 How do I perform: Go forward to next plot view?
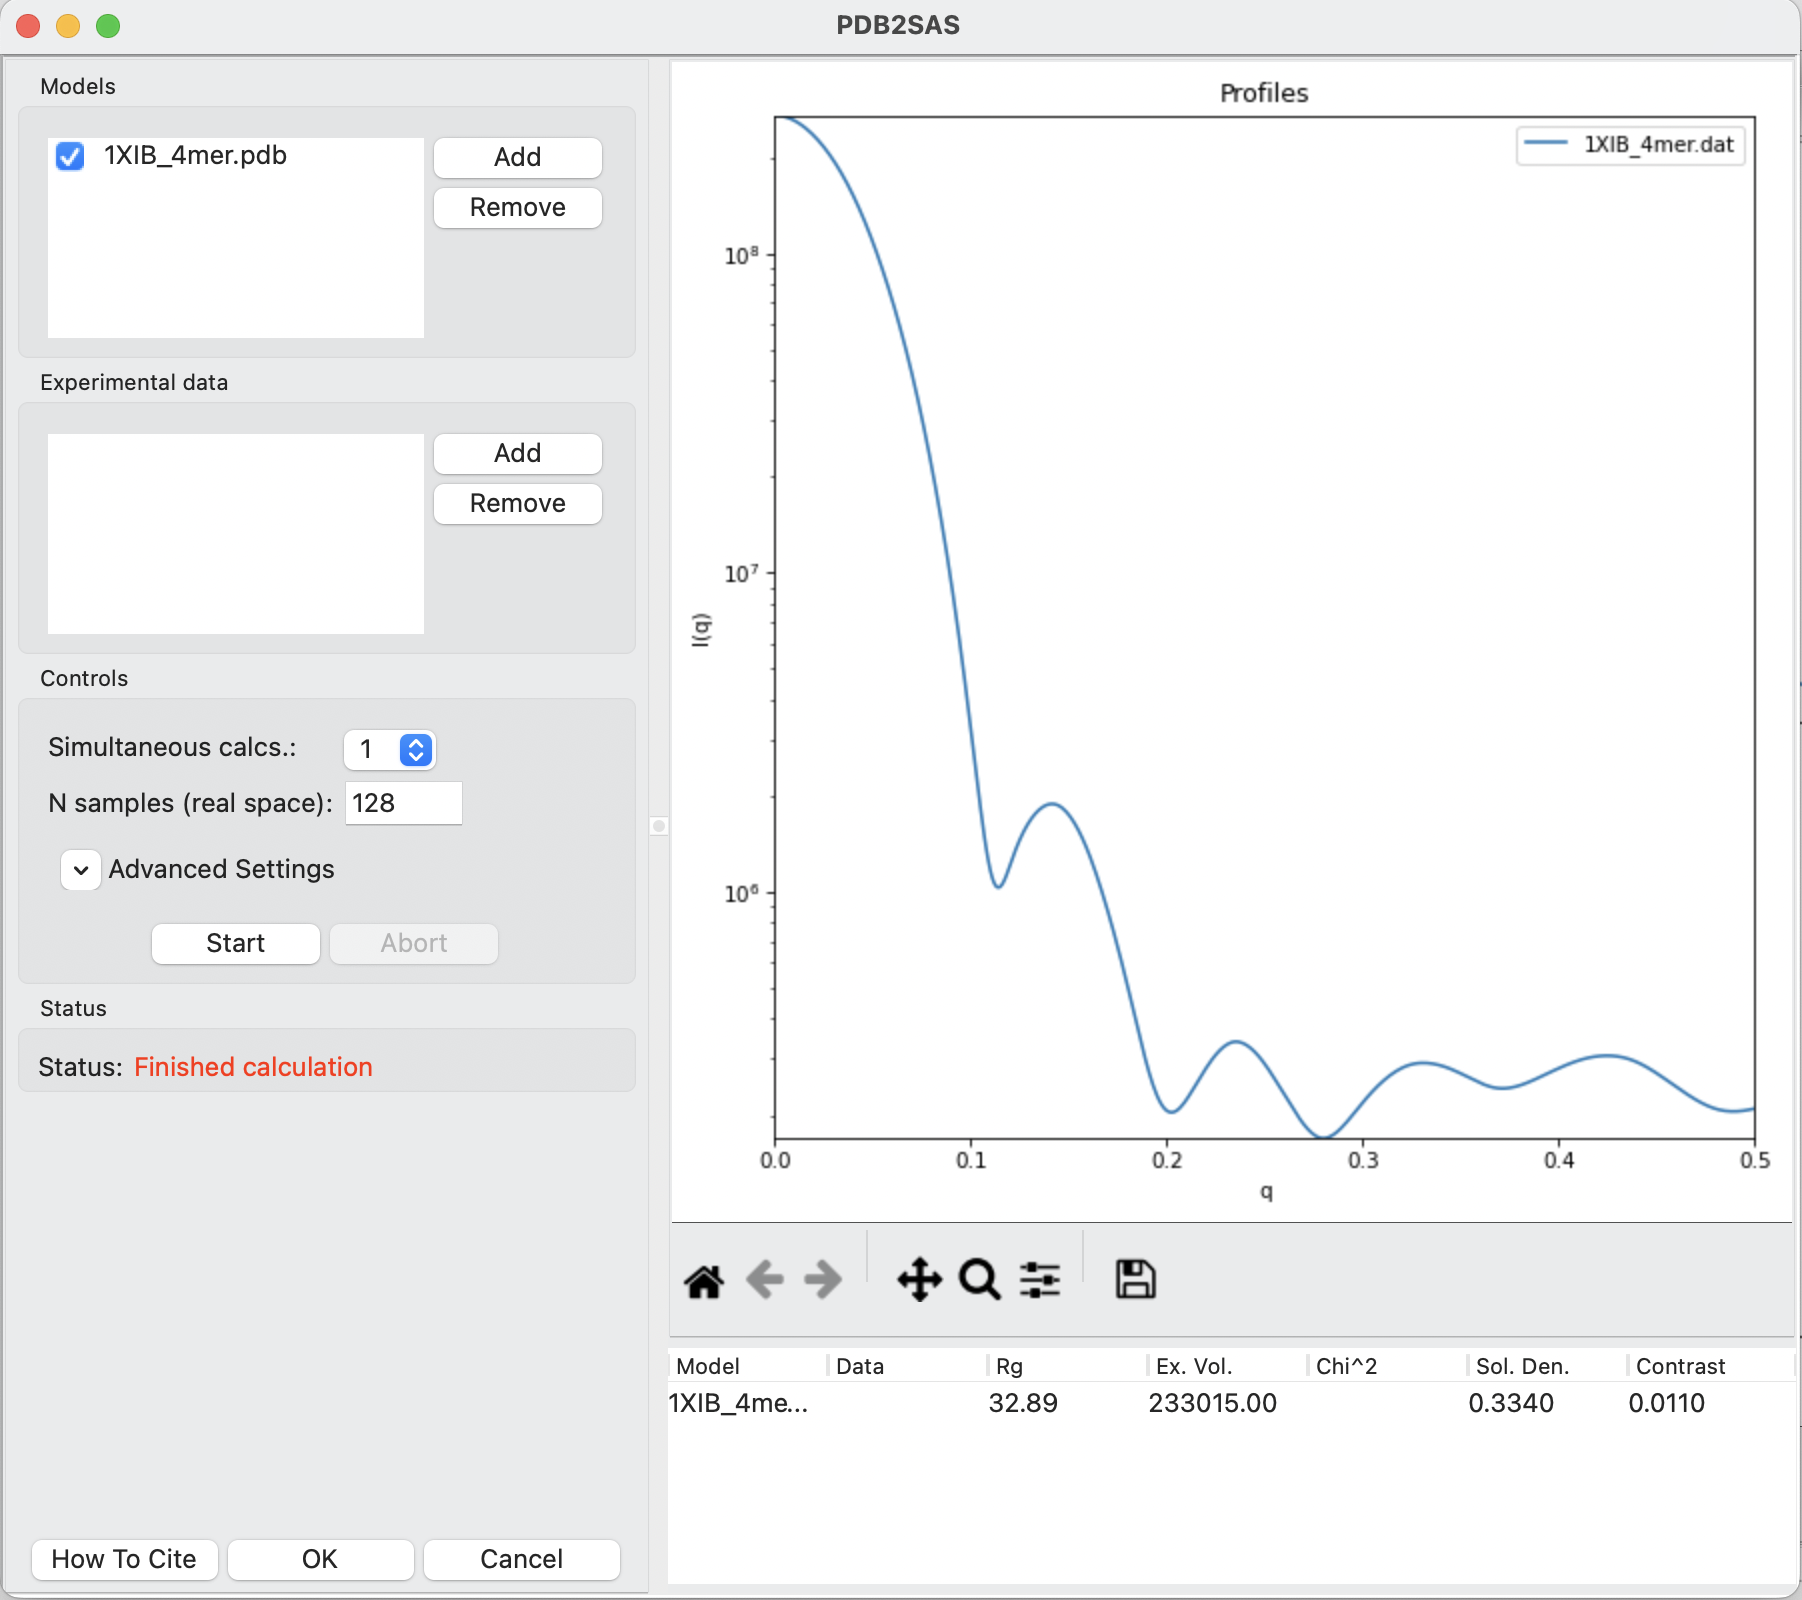coord(823,1279)
